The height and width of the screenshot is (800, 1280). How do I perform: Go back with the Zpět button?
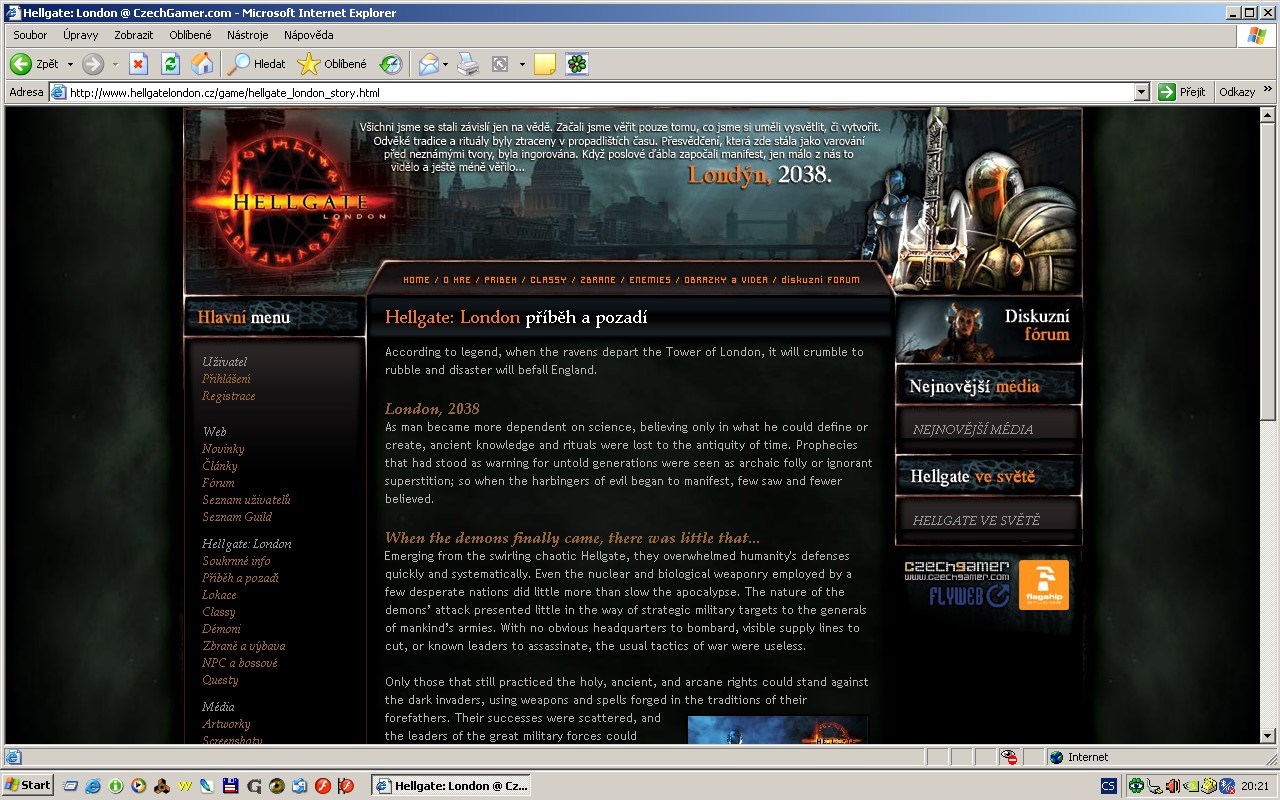coord(34,64)
